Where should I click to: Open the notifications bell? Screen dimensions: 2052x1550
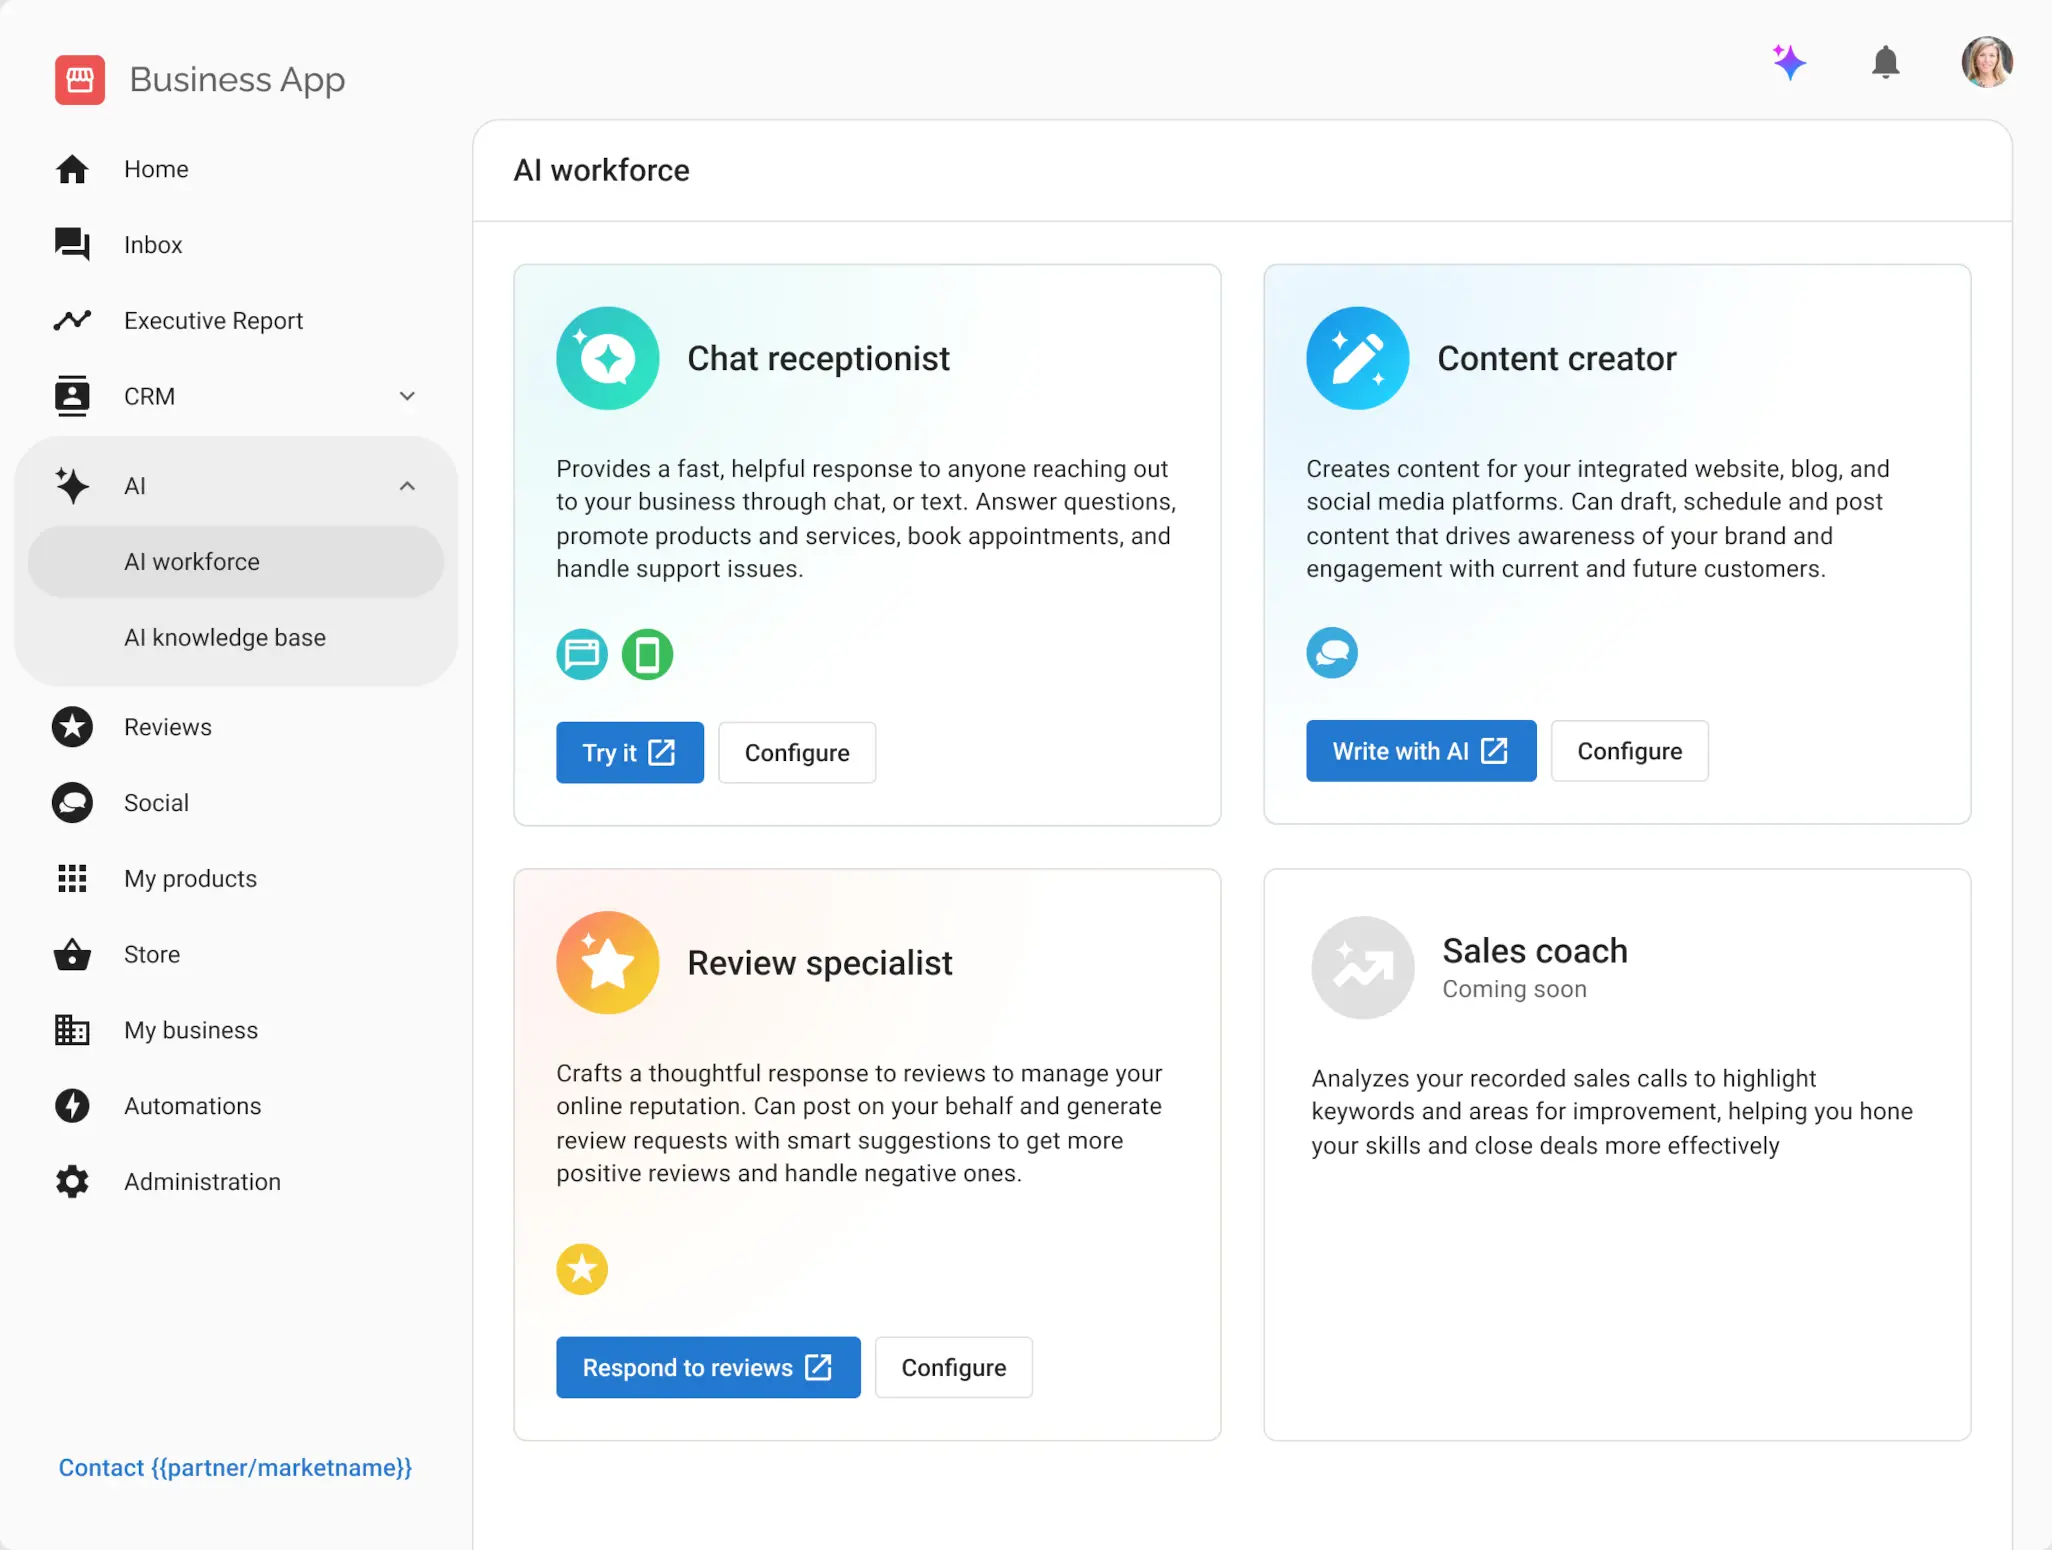pos(1886,62)
